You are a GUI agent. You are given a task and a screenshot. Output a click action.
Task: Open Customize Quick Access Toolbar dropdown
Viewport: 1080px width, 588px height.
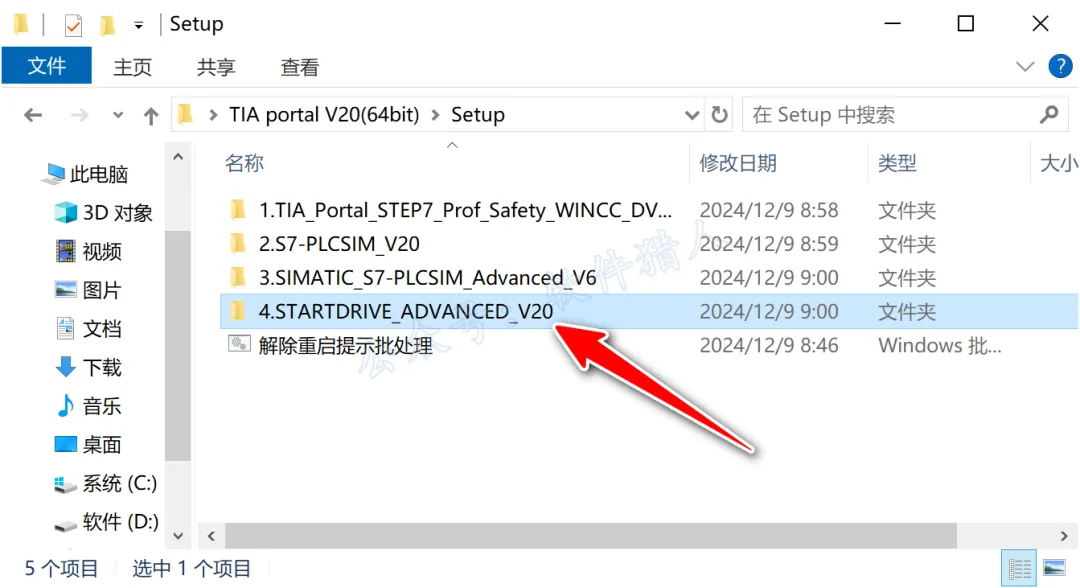[138, 25]
